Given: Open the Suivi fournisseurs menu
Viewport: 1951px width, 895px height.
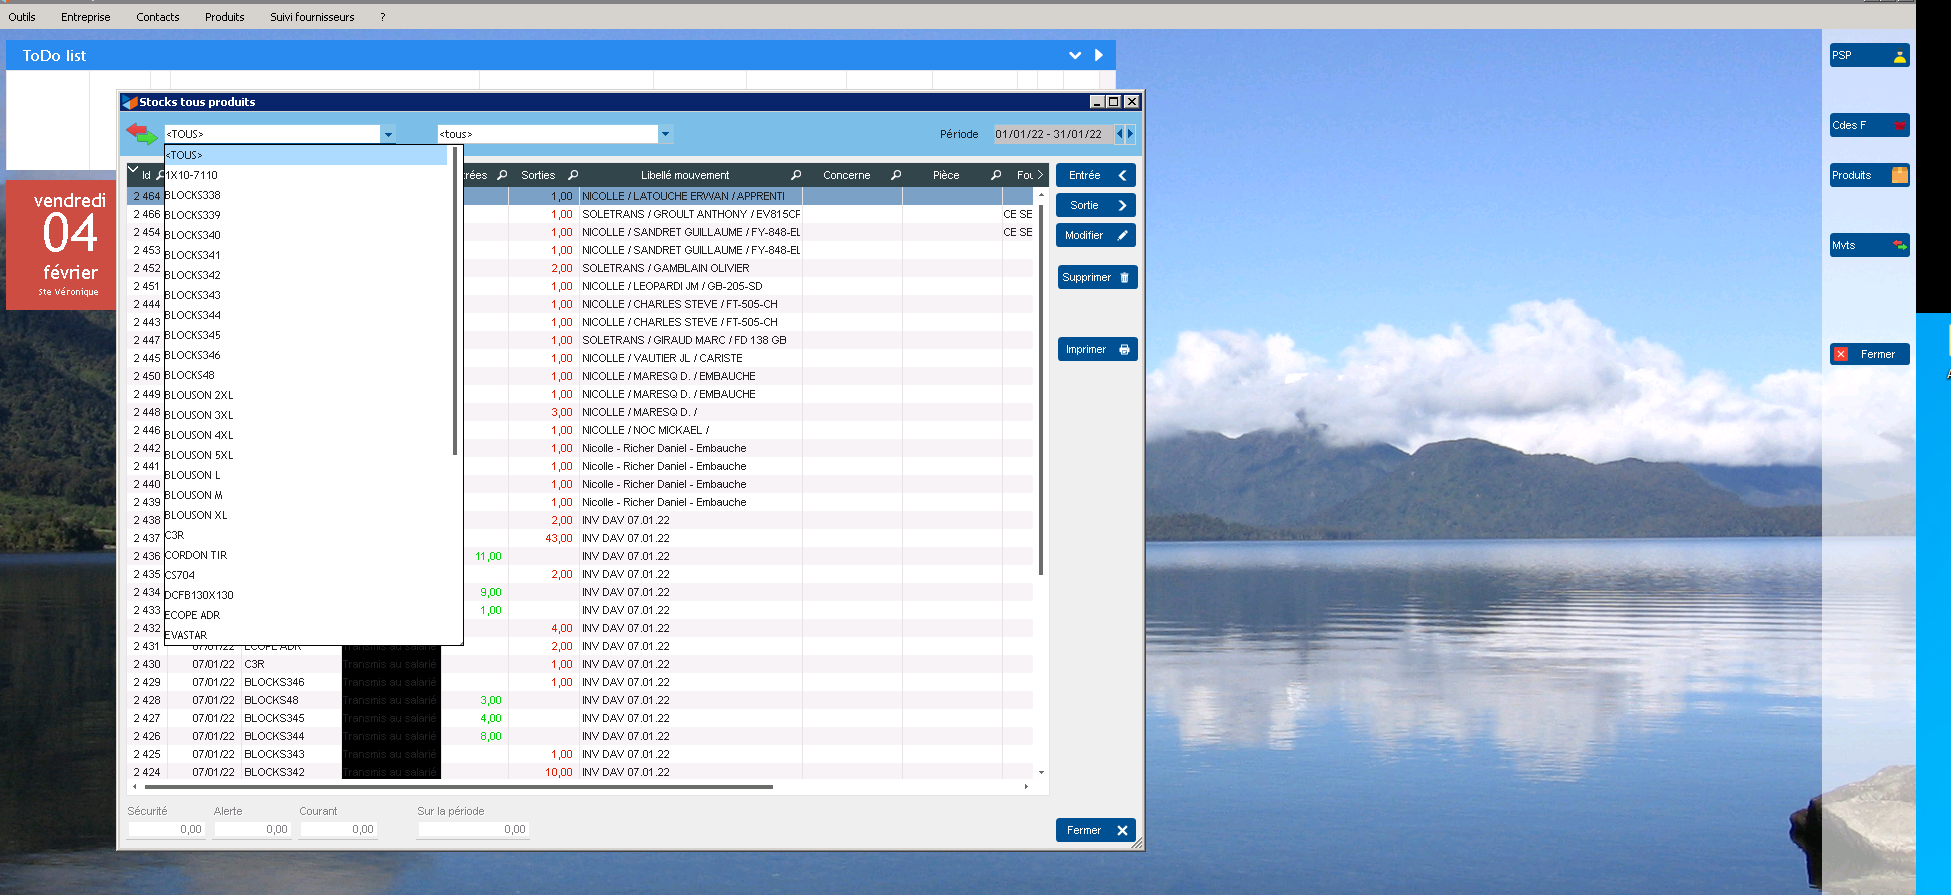Looking at the screenshot, I should 312,17.
